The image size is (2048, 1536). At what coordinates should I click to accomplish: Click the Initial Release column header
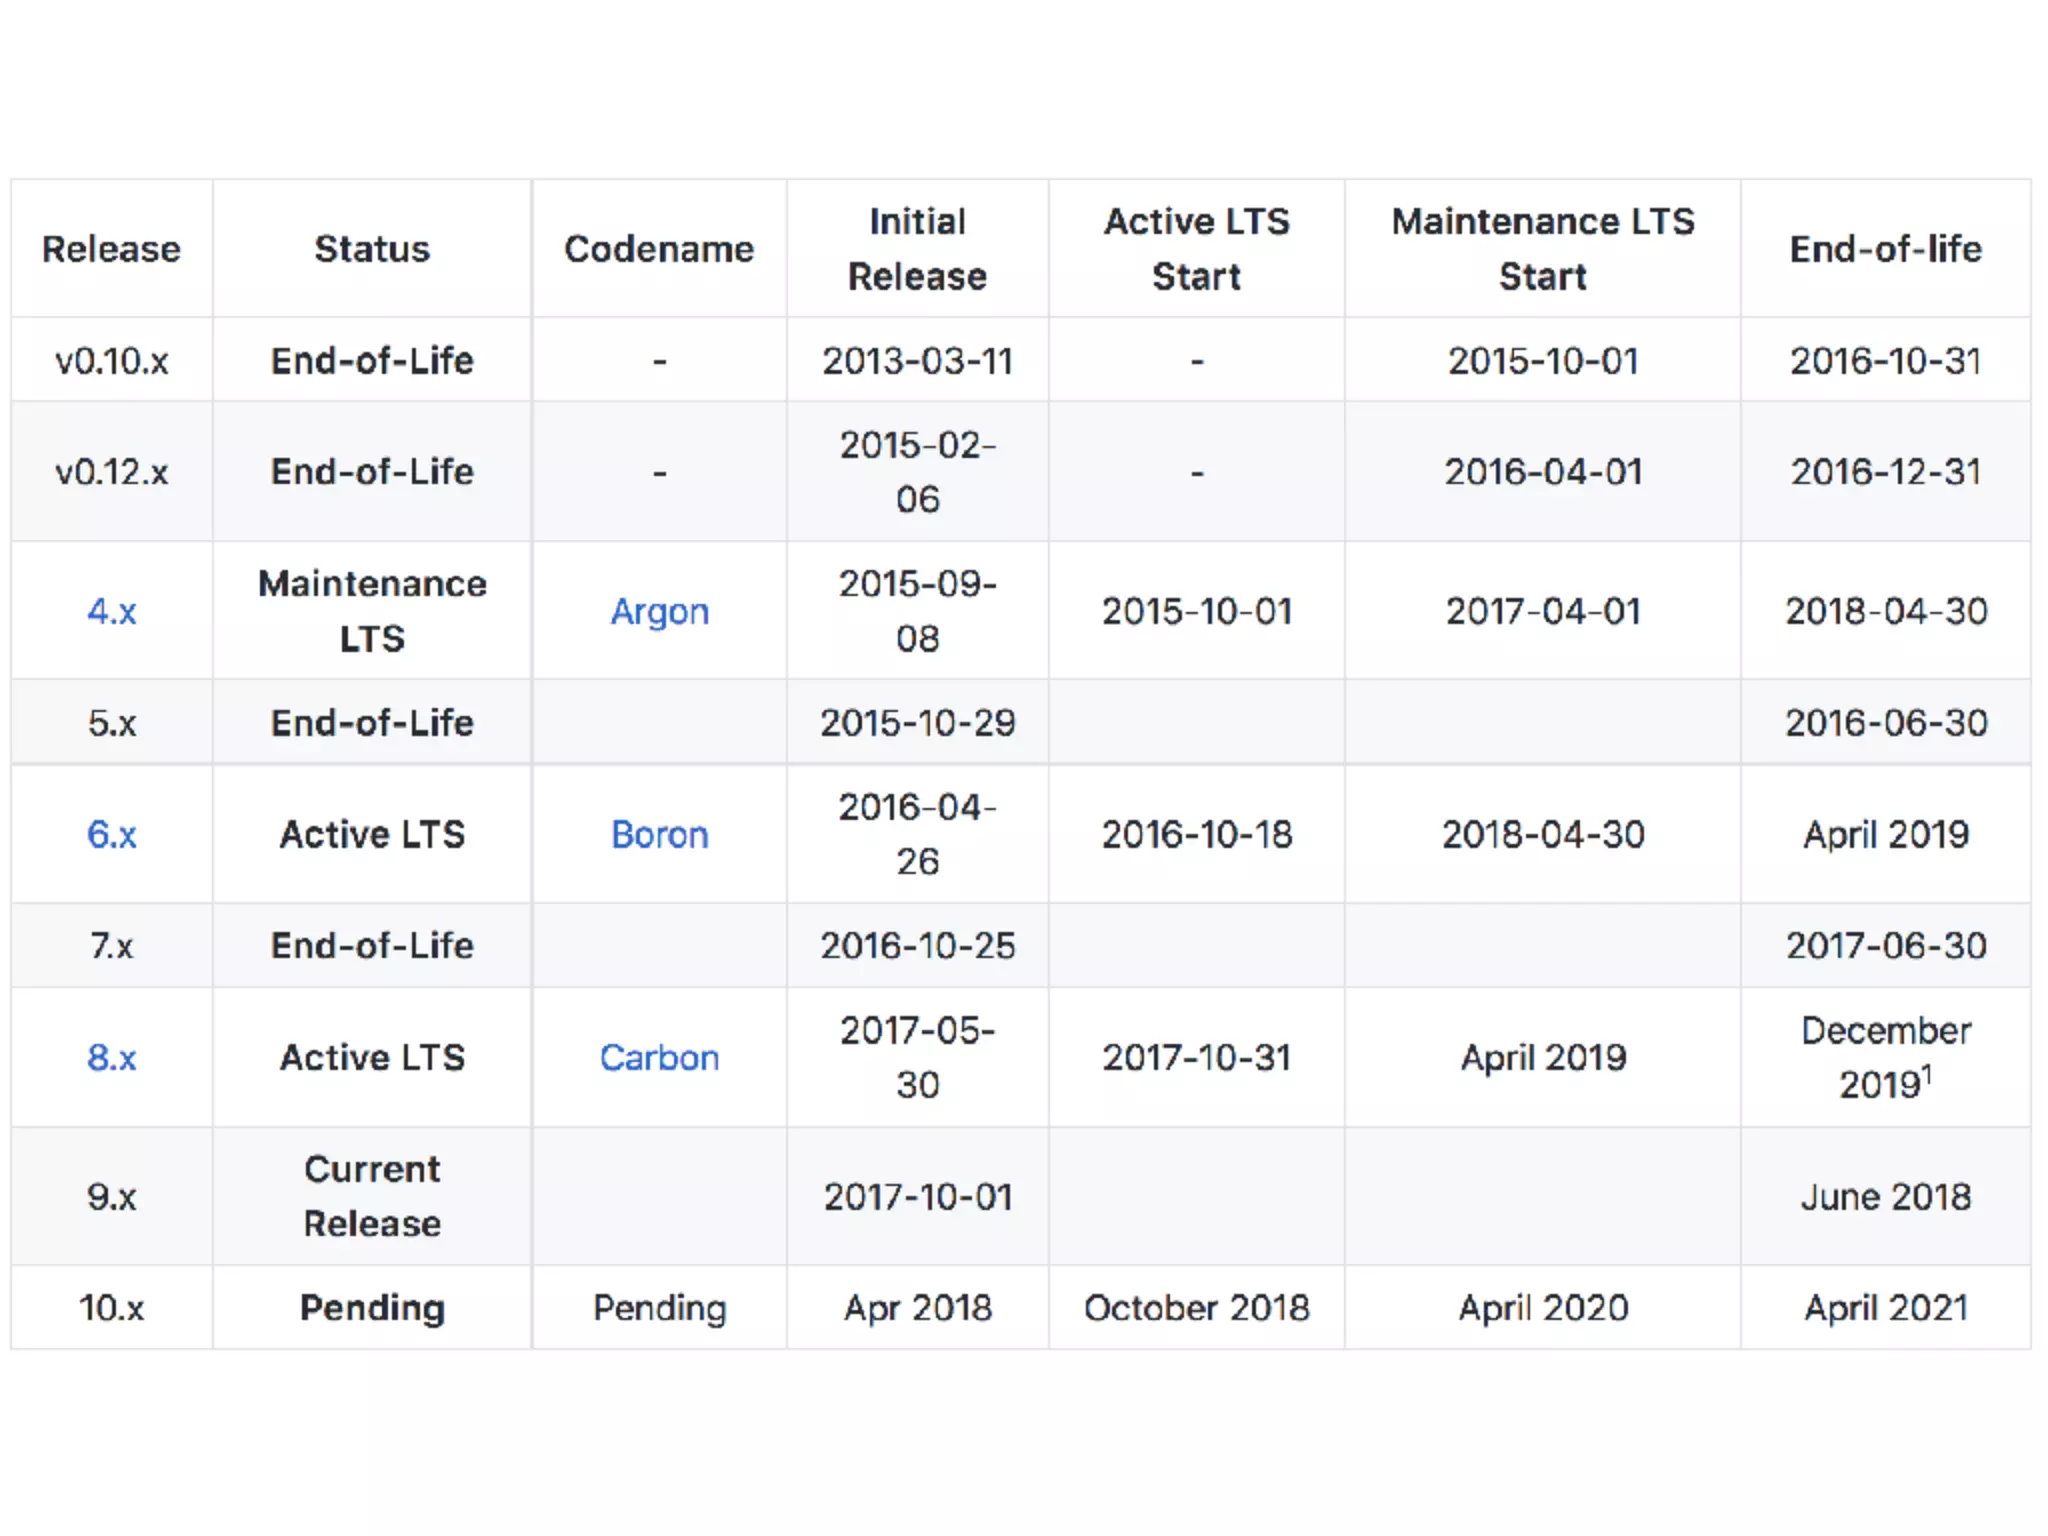click(x=917, y=249)
